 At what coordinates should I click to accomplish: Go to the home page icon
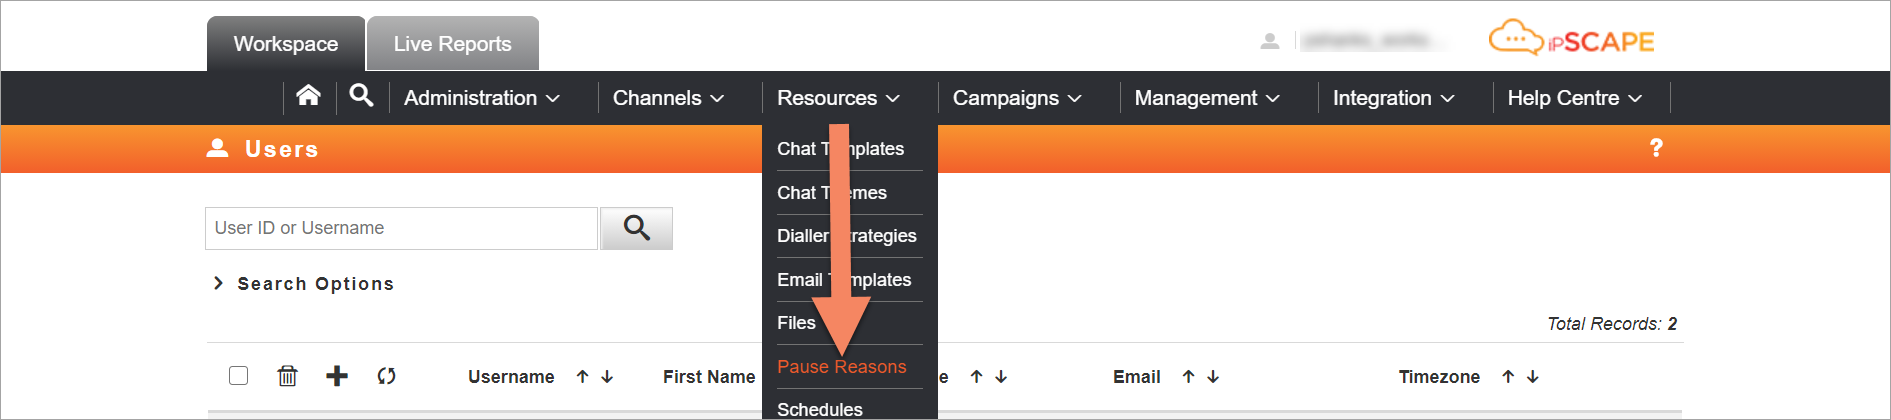coord(308,96)
